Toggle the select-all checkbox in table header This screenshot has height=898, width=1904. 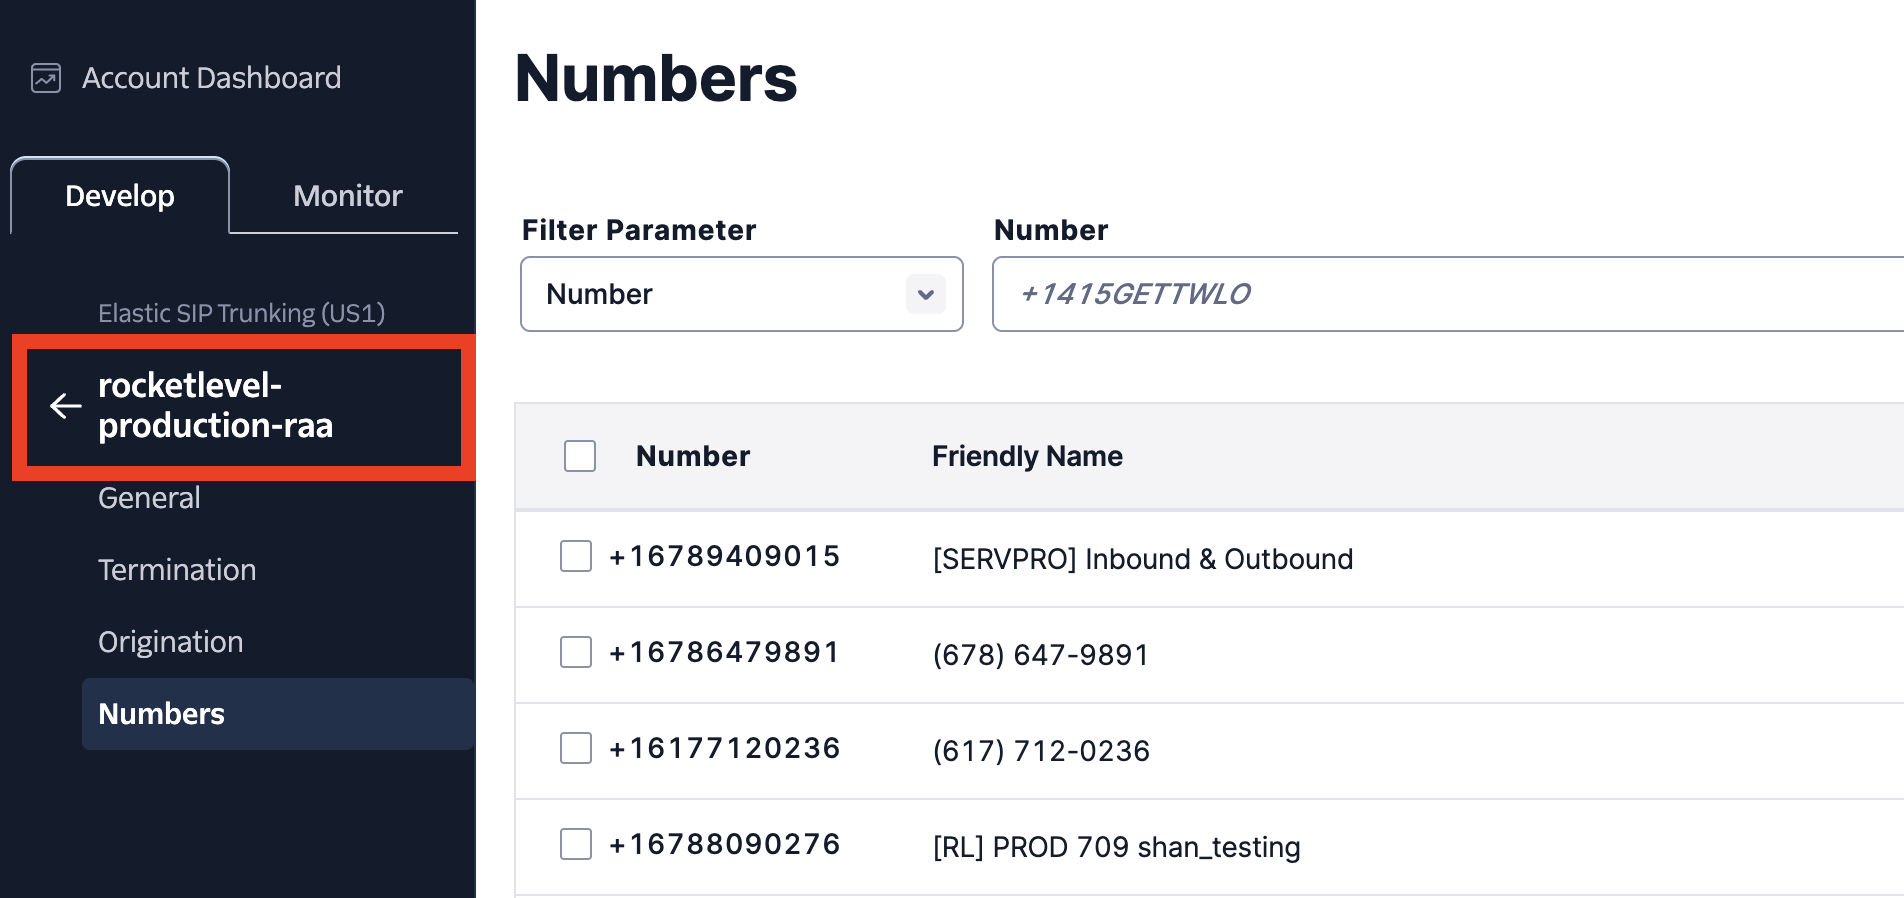point(580,456)
